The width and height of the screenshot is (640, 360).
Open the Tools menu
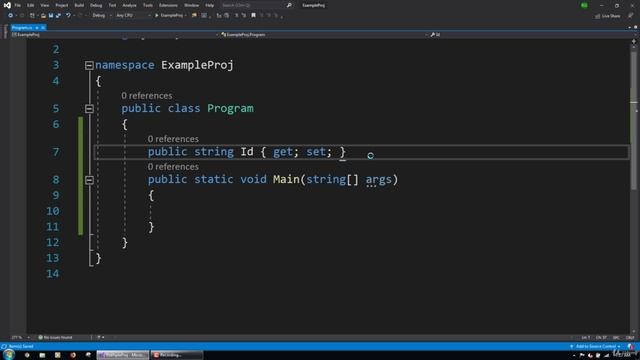[148, 5]
